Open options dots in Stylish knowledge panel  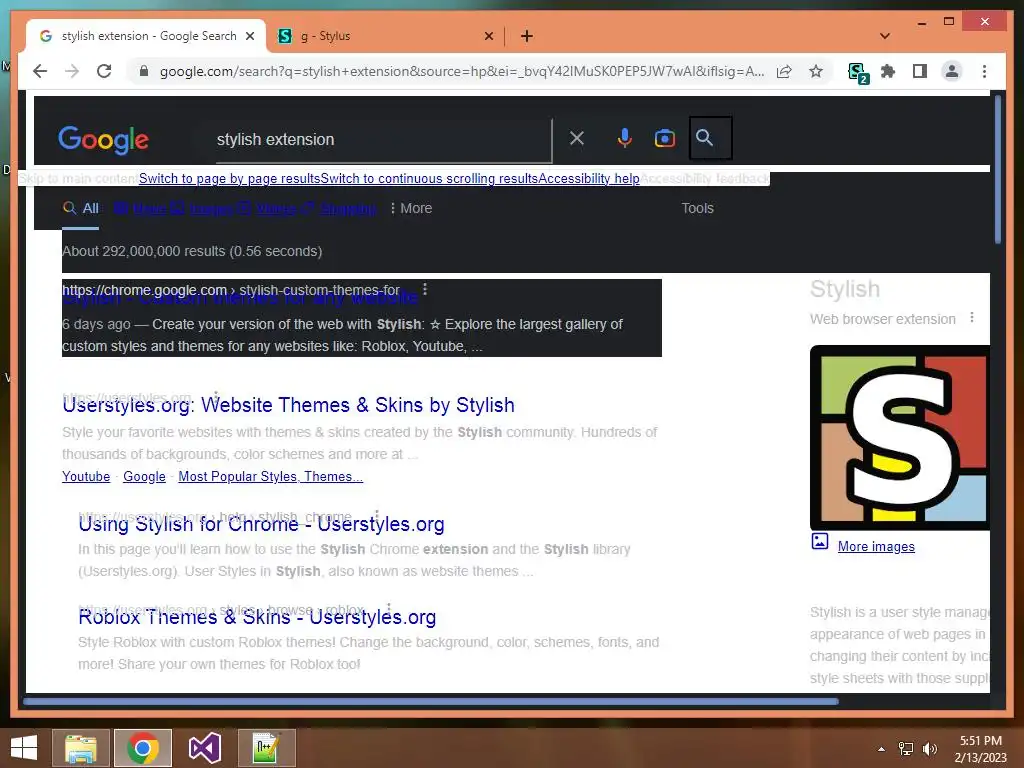[972, 317]
